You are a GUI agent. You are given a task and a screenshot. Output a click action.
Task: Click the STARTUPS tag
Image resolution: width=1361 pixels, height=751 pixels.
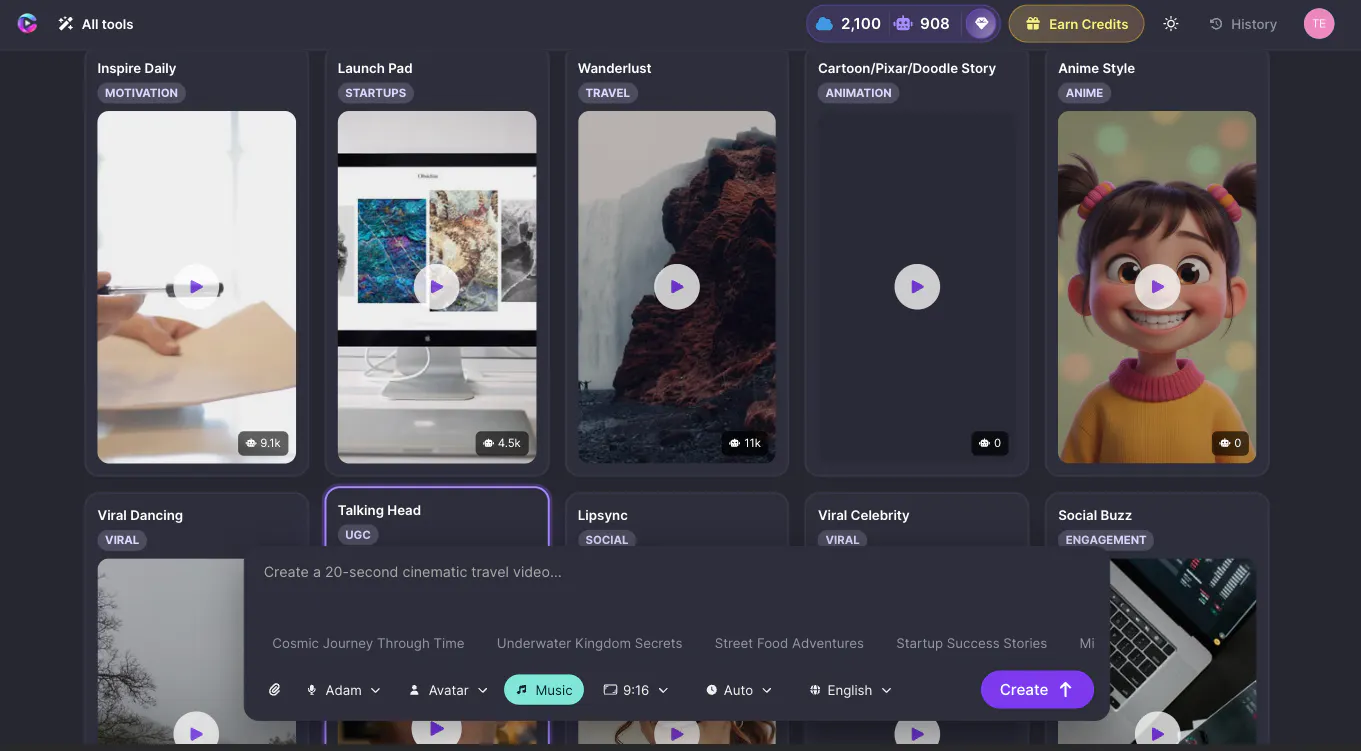pos(375,93)
